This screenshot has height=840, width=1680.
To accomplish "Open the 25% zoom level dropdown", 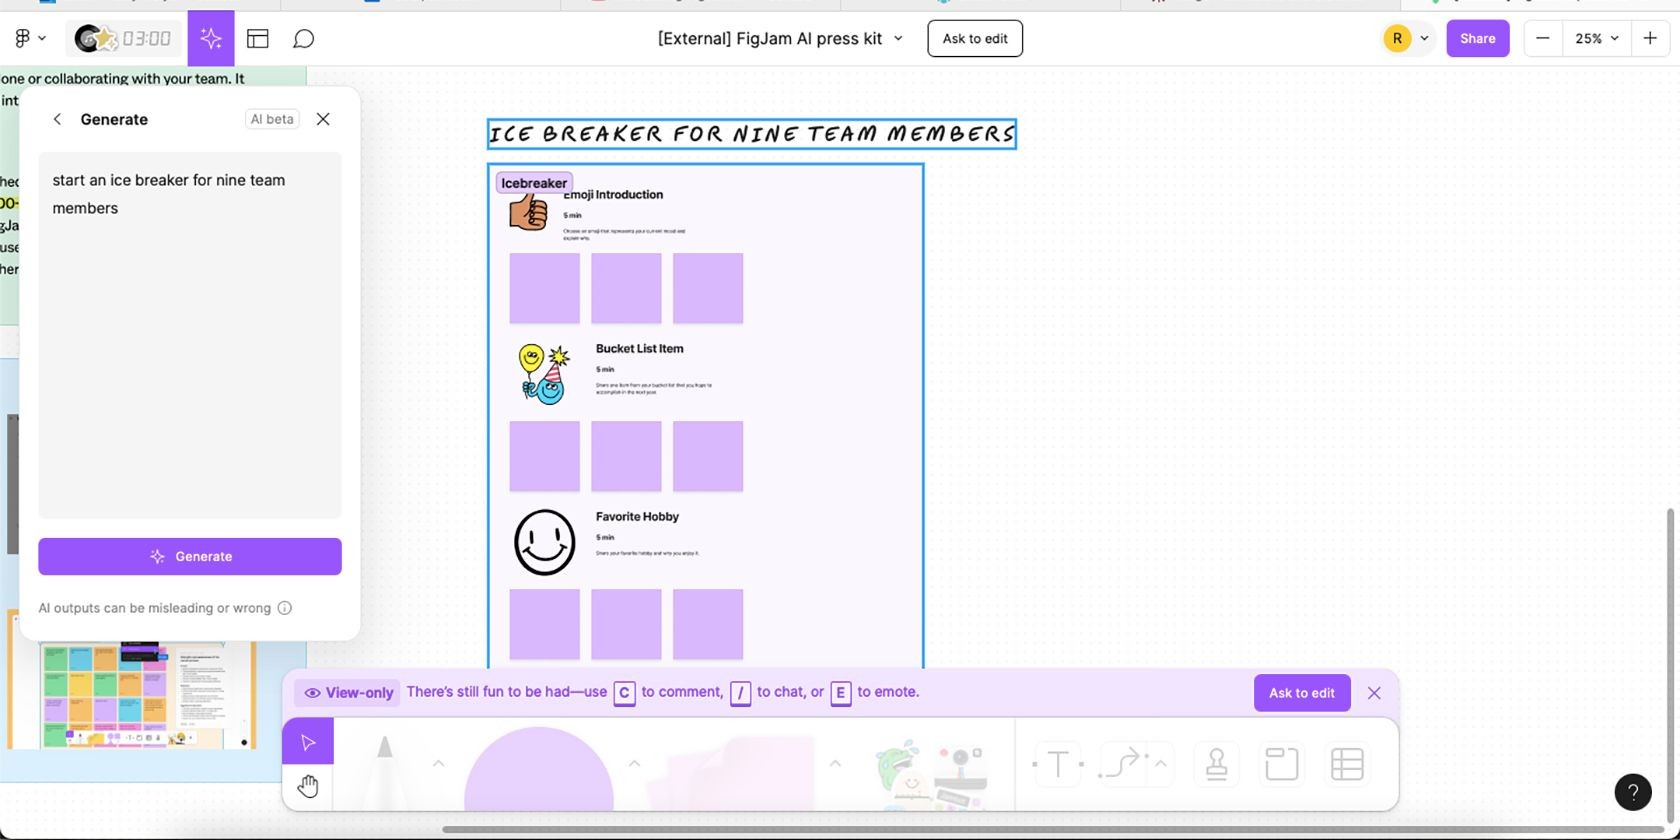I will [1596, 39].
